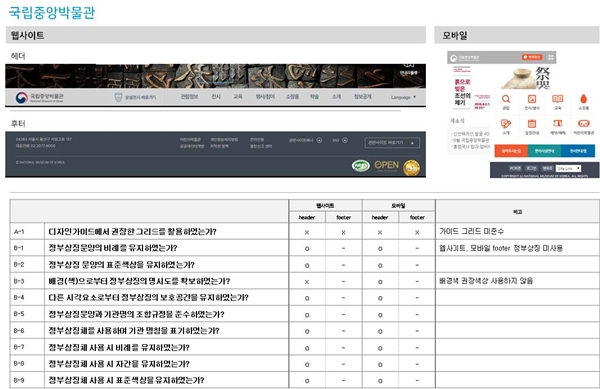Click the mobile header museum logo
The image size is (600, 389).
coord(465,58)
